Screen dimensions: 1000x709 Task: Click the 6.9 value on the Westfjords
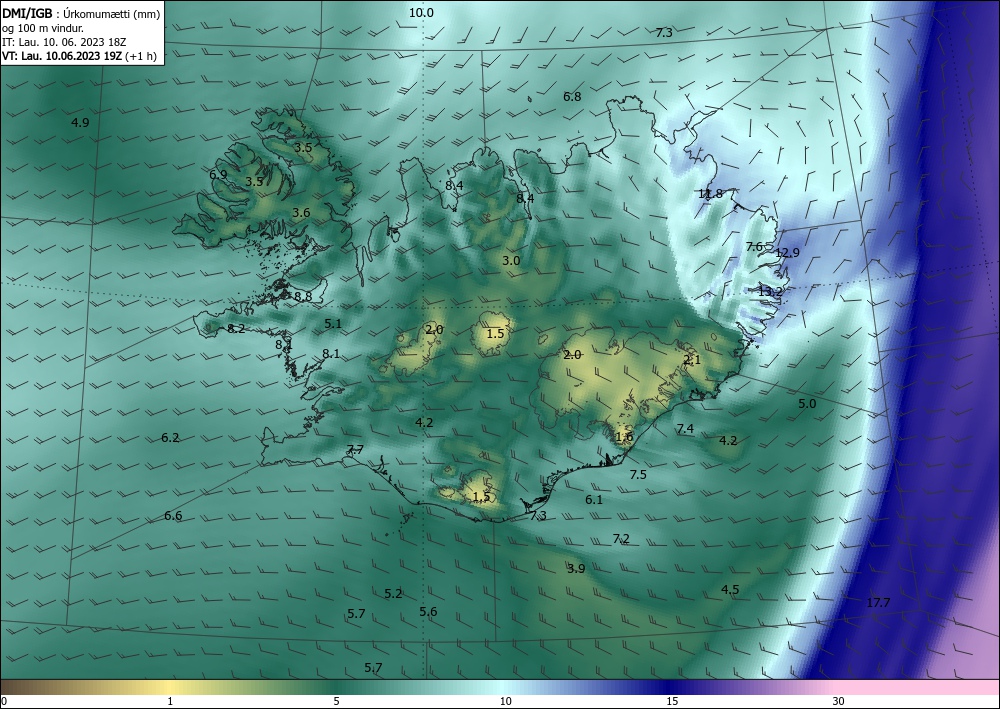point(218,174)
